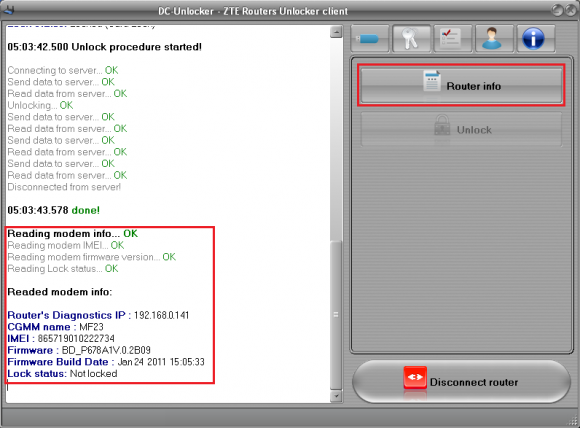The width and height of the screenshot is (580, 428).
Task: Click the Router info button
Action: click(461, 85)
